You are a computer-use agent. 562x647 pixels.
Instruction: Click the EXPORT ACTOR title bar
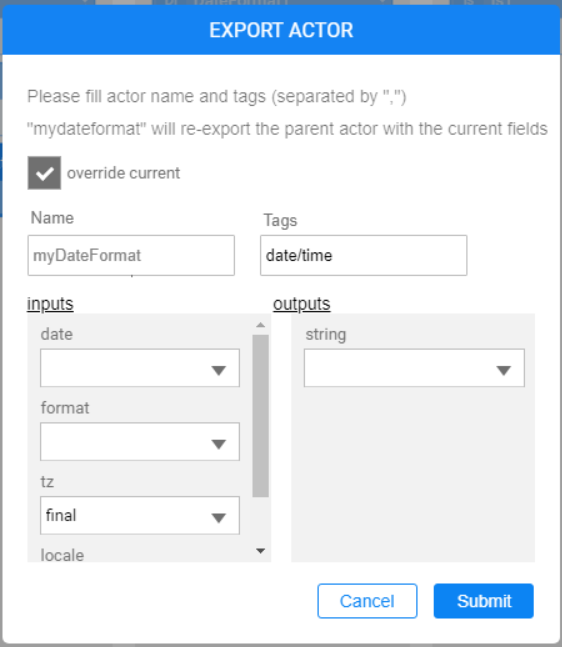281,30
